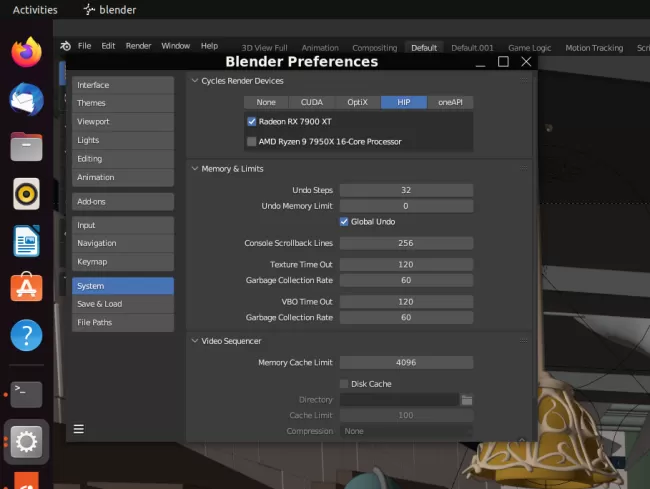The image size is (650, 489).
Task: Enable the Disk Cache checkbox
Action: point(344,384)
